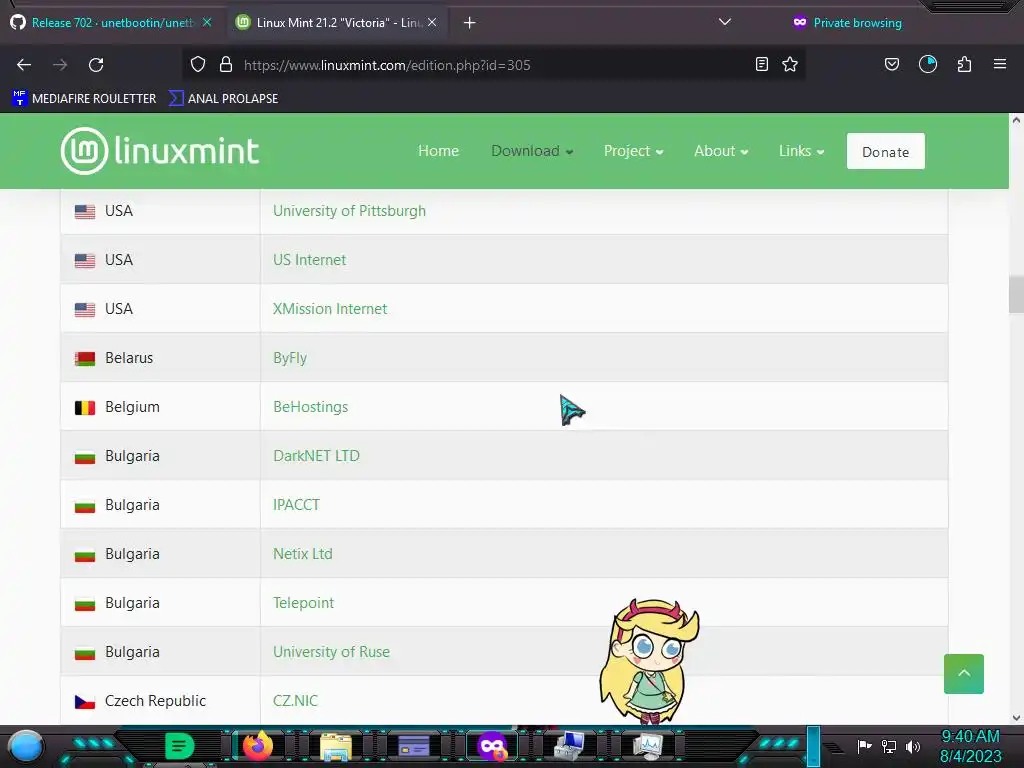Click the linuxmint logo
The height and width of the screenshot is (768, 1024).
pos(160,151)
